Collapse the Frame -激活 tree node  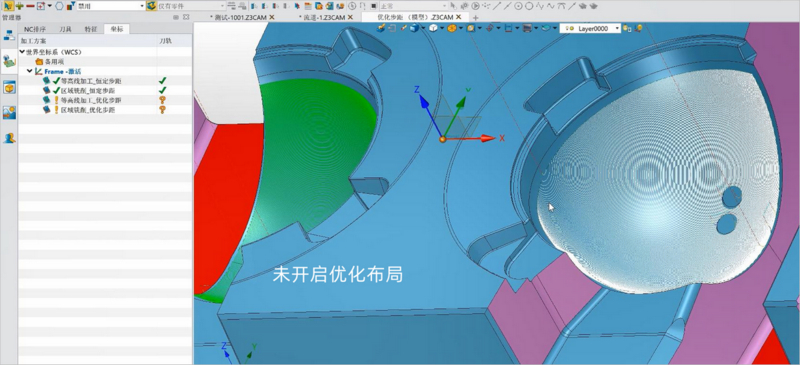30,71
